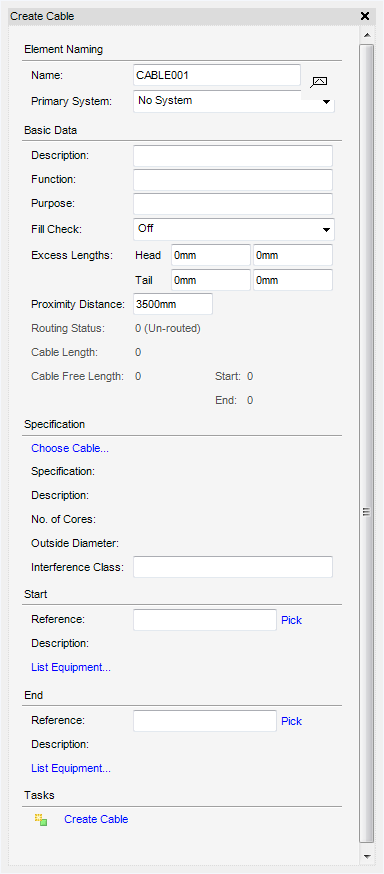Click the Interference Class field
Screen dimensions: 384x874
233,567
